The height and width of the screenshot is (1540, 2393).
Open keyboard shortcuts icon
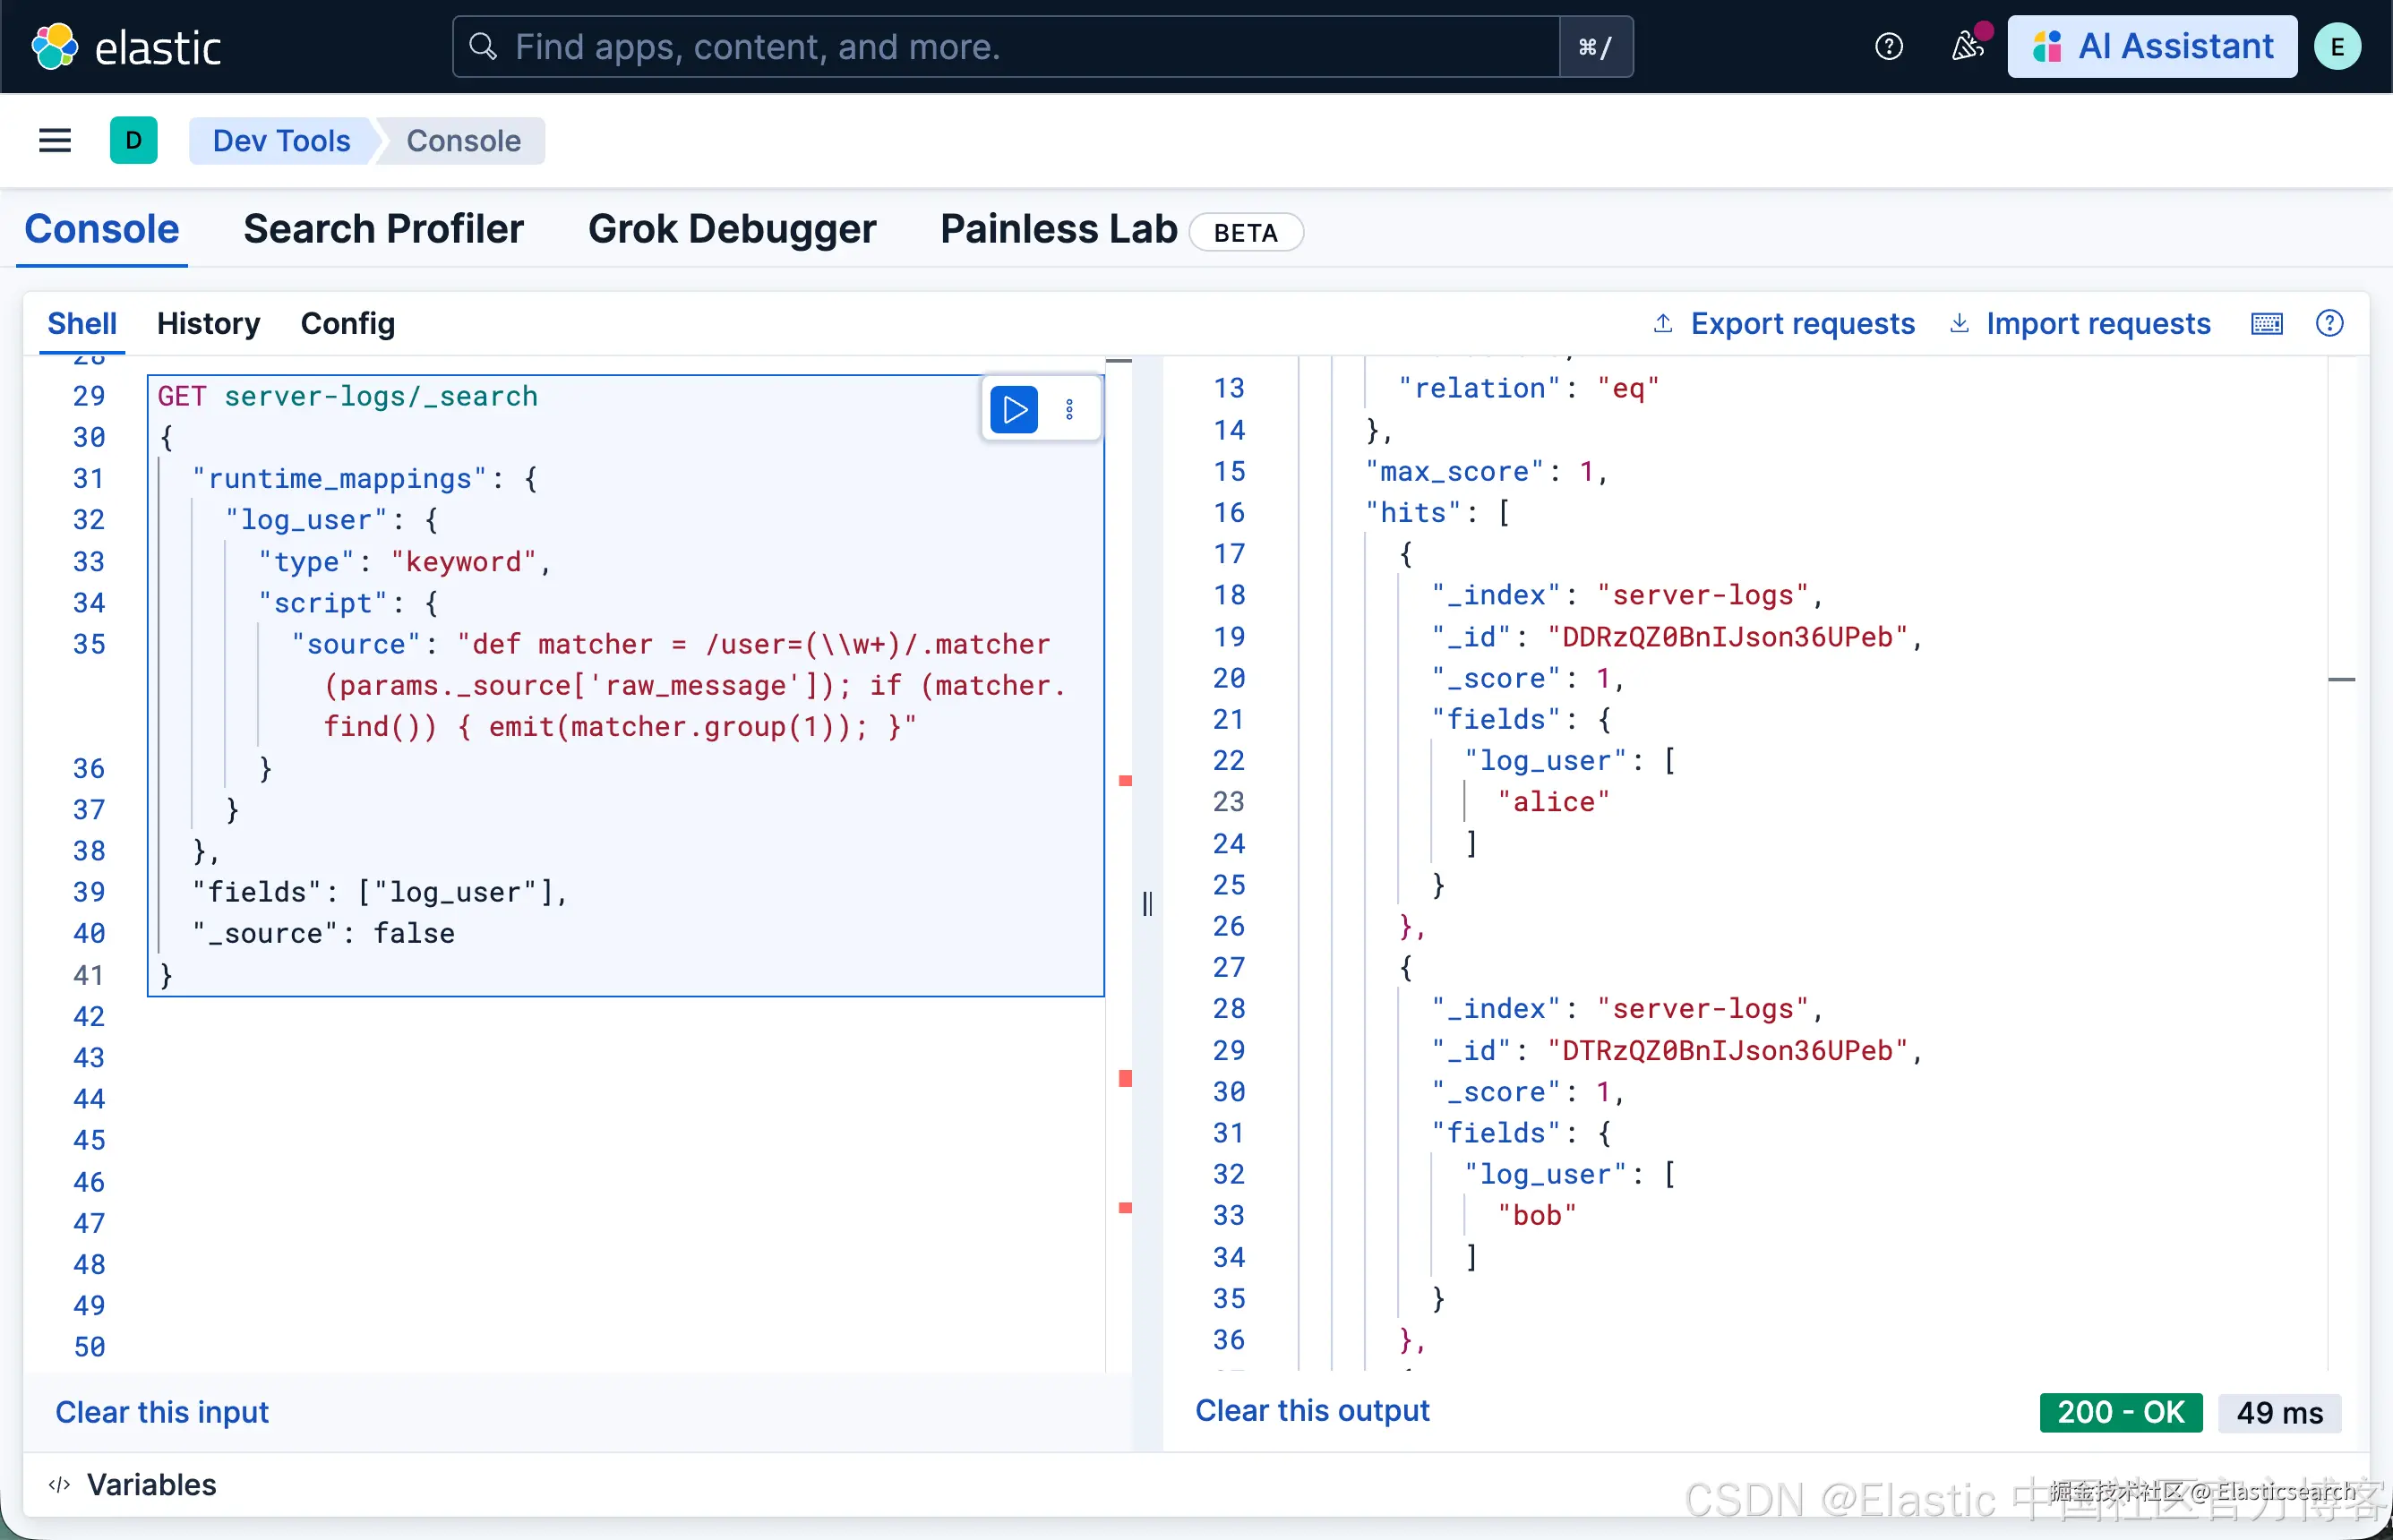click(x=2266, y=324)
